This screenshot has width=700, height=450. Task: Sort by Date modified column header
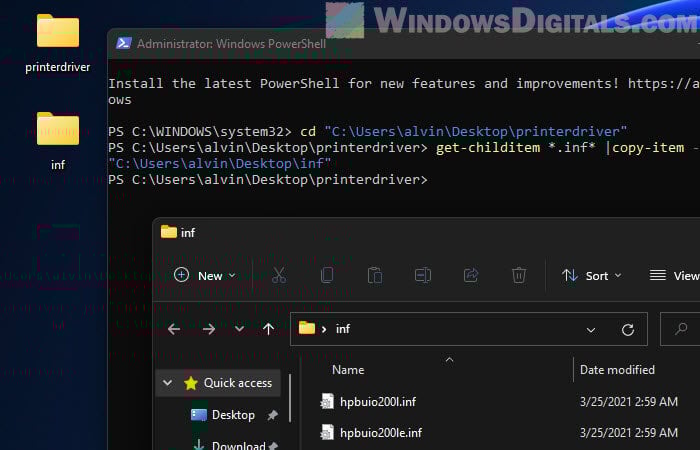(x=617, y=370)
